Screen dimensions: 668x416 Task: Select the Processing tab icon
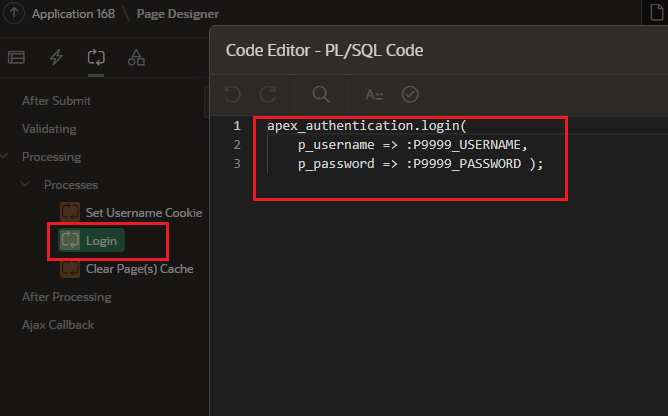pyautogui.click(x=96, y=56)
